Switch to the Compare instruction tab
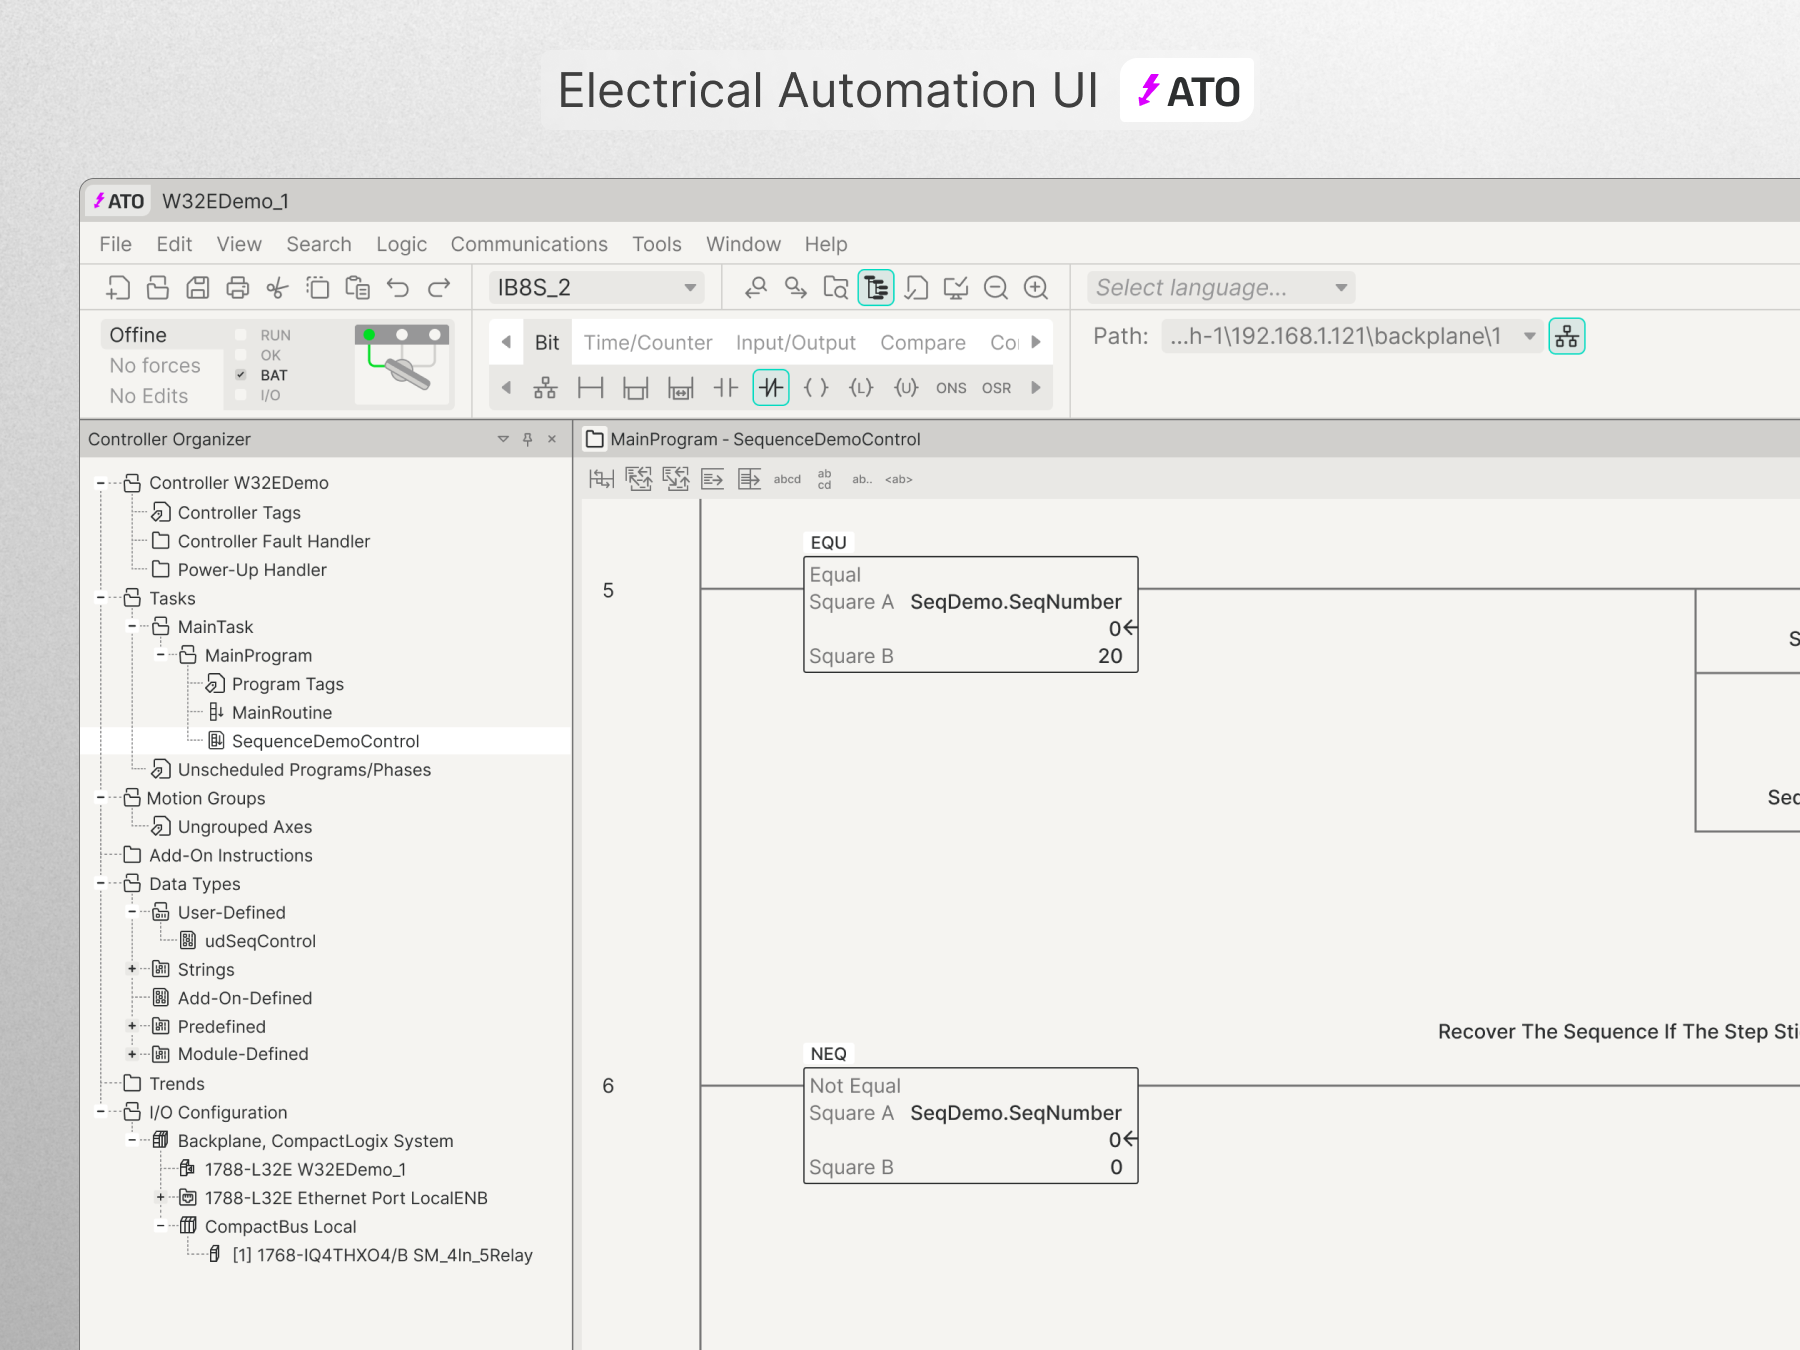 point(923,343)
